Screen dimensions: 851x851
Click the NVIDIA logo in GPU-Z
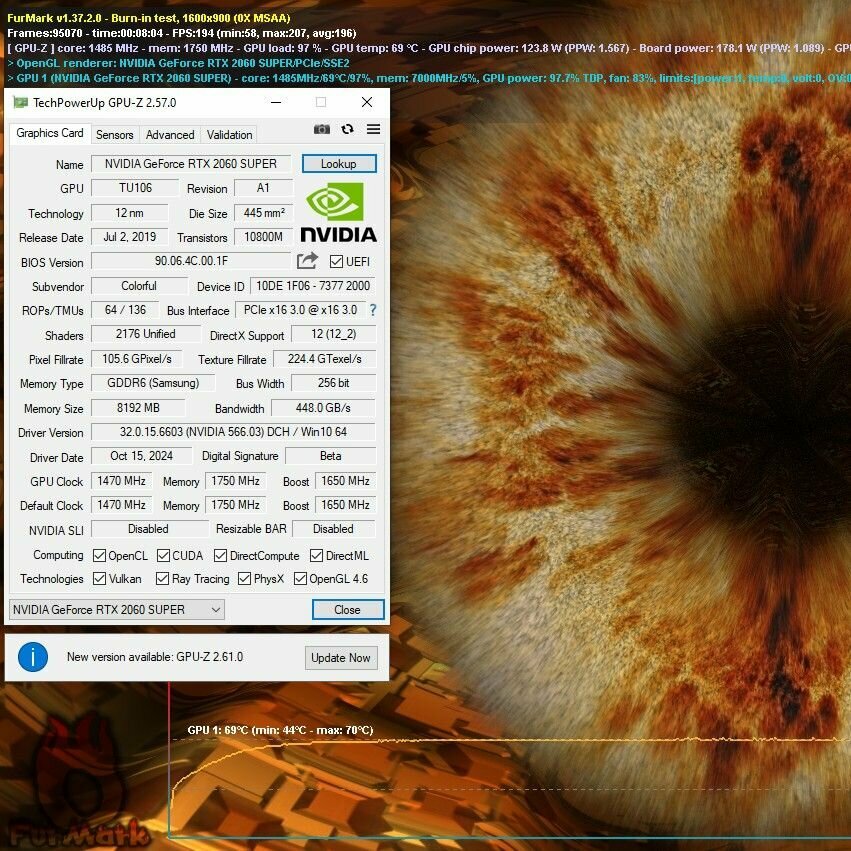point(338,212)
